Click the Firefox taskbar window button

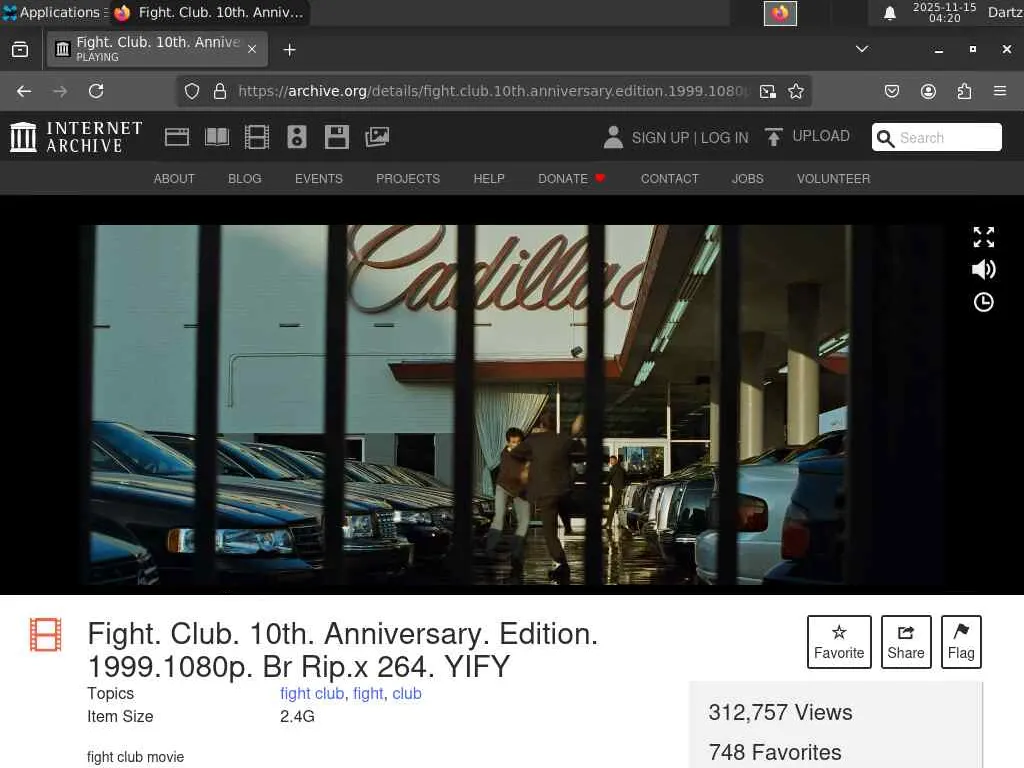coord(210,12)
